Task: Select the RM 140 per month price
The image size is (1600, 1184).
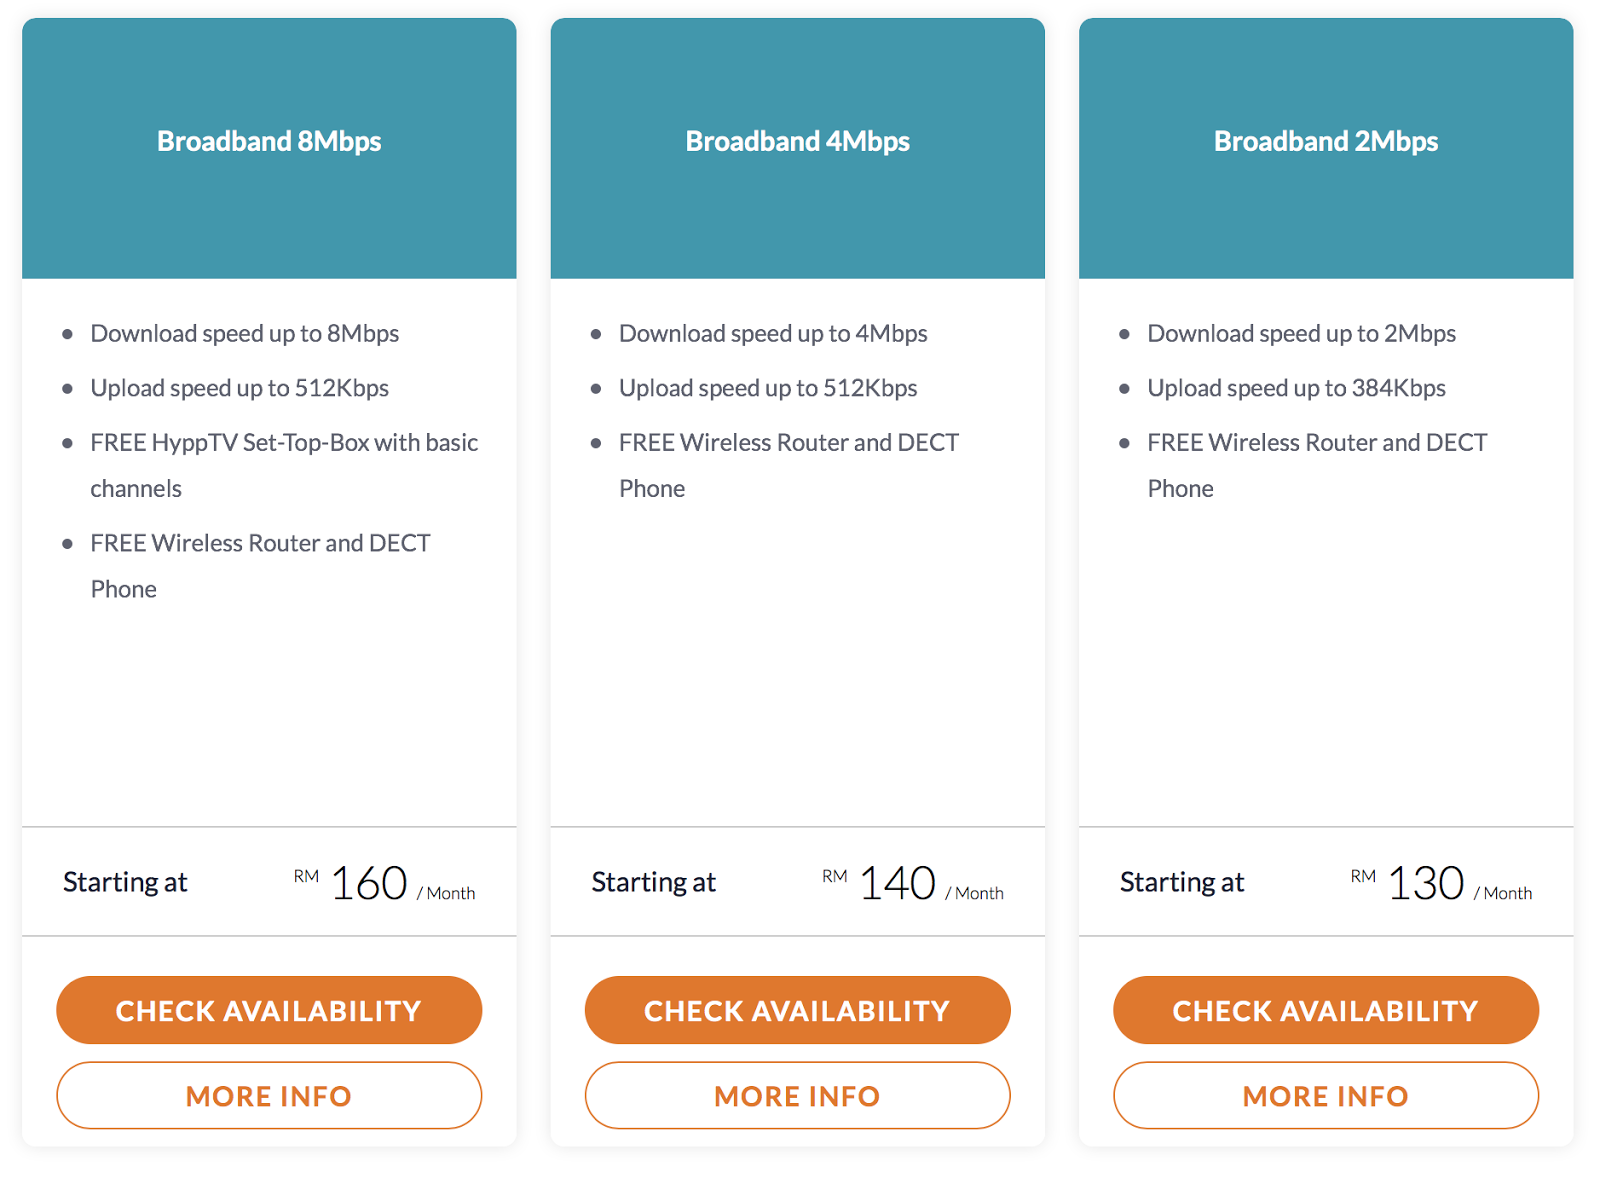Action: point(897,884)
